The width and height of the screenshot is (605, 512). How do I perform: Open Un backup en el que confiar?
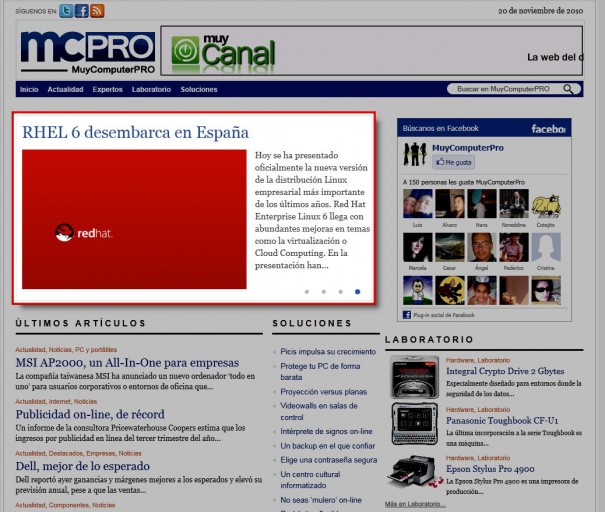click(328, 446)
